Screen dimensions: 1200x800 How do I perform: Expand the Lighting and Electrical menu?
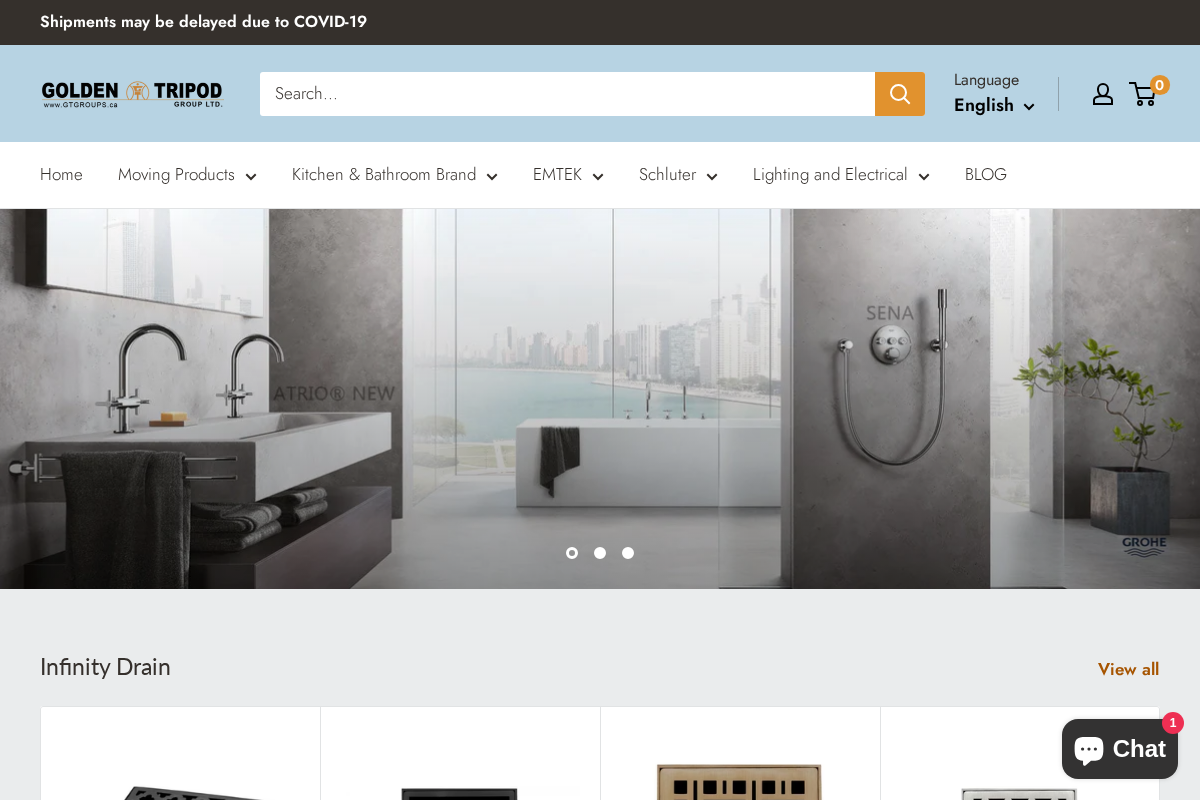pyautogui.click(x=841, y=175)
